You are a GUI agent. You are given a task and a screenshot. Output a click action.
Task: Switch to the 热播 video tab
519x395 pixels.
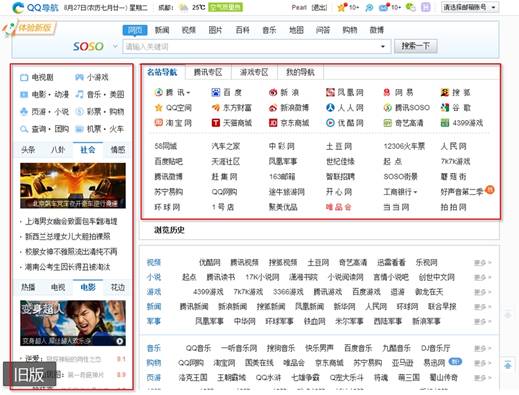click(x=28, y=287)
